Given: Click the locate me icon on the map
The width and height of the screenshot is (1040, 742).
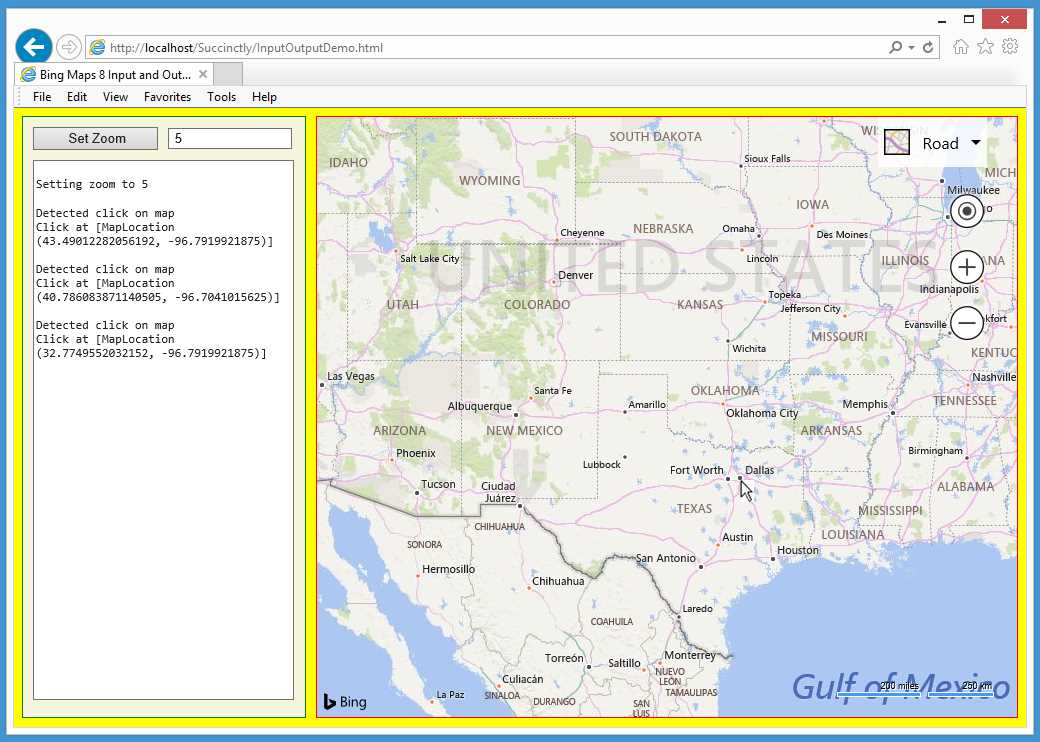Looking at the screenshot, I should coord(966,211).
